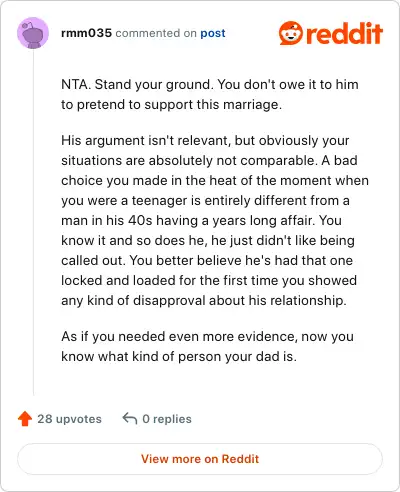
Task: Click the reddit wordmark text logo
Action: pos(344,33)
